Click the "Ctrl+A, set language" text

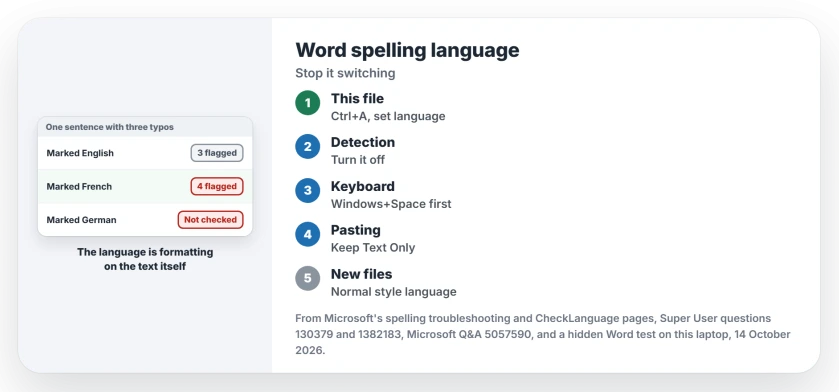(388, 116)
